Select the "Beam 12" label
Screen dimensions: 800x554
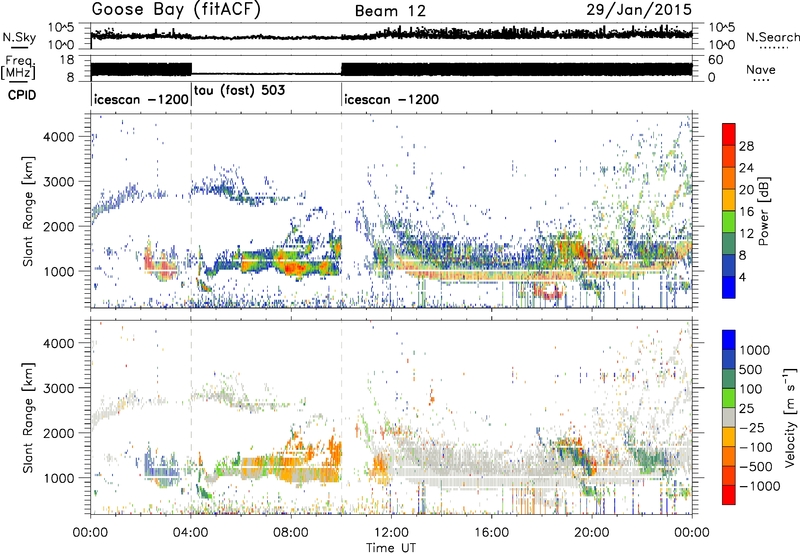390,11
